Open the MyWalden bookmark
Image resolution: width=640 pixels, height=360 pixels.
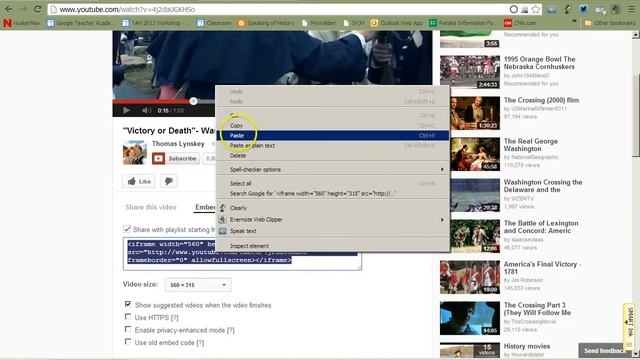pyautogui.click(x=319, y=23)
